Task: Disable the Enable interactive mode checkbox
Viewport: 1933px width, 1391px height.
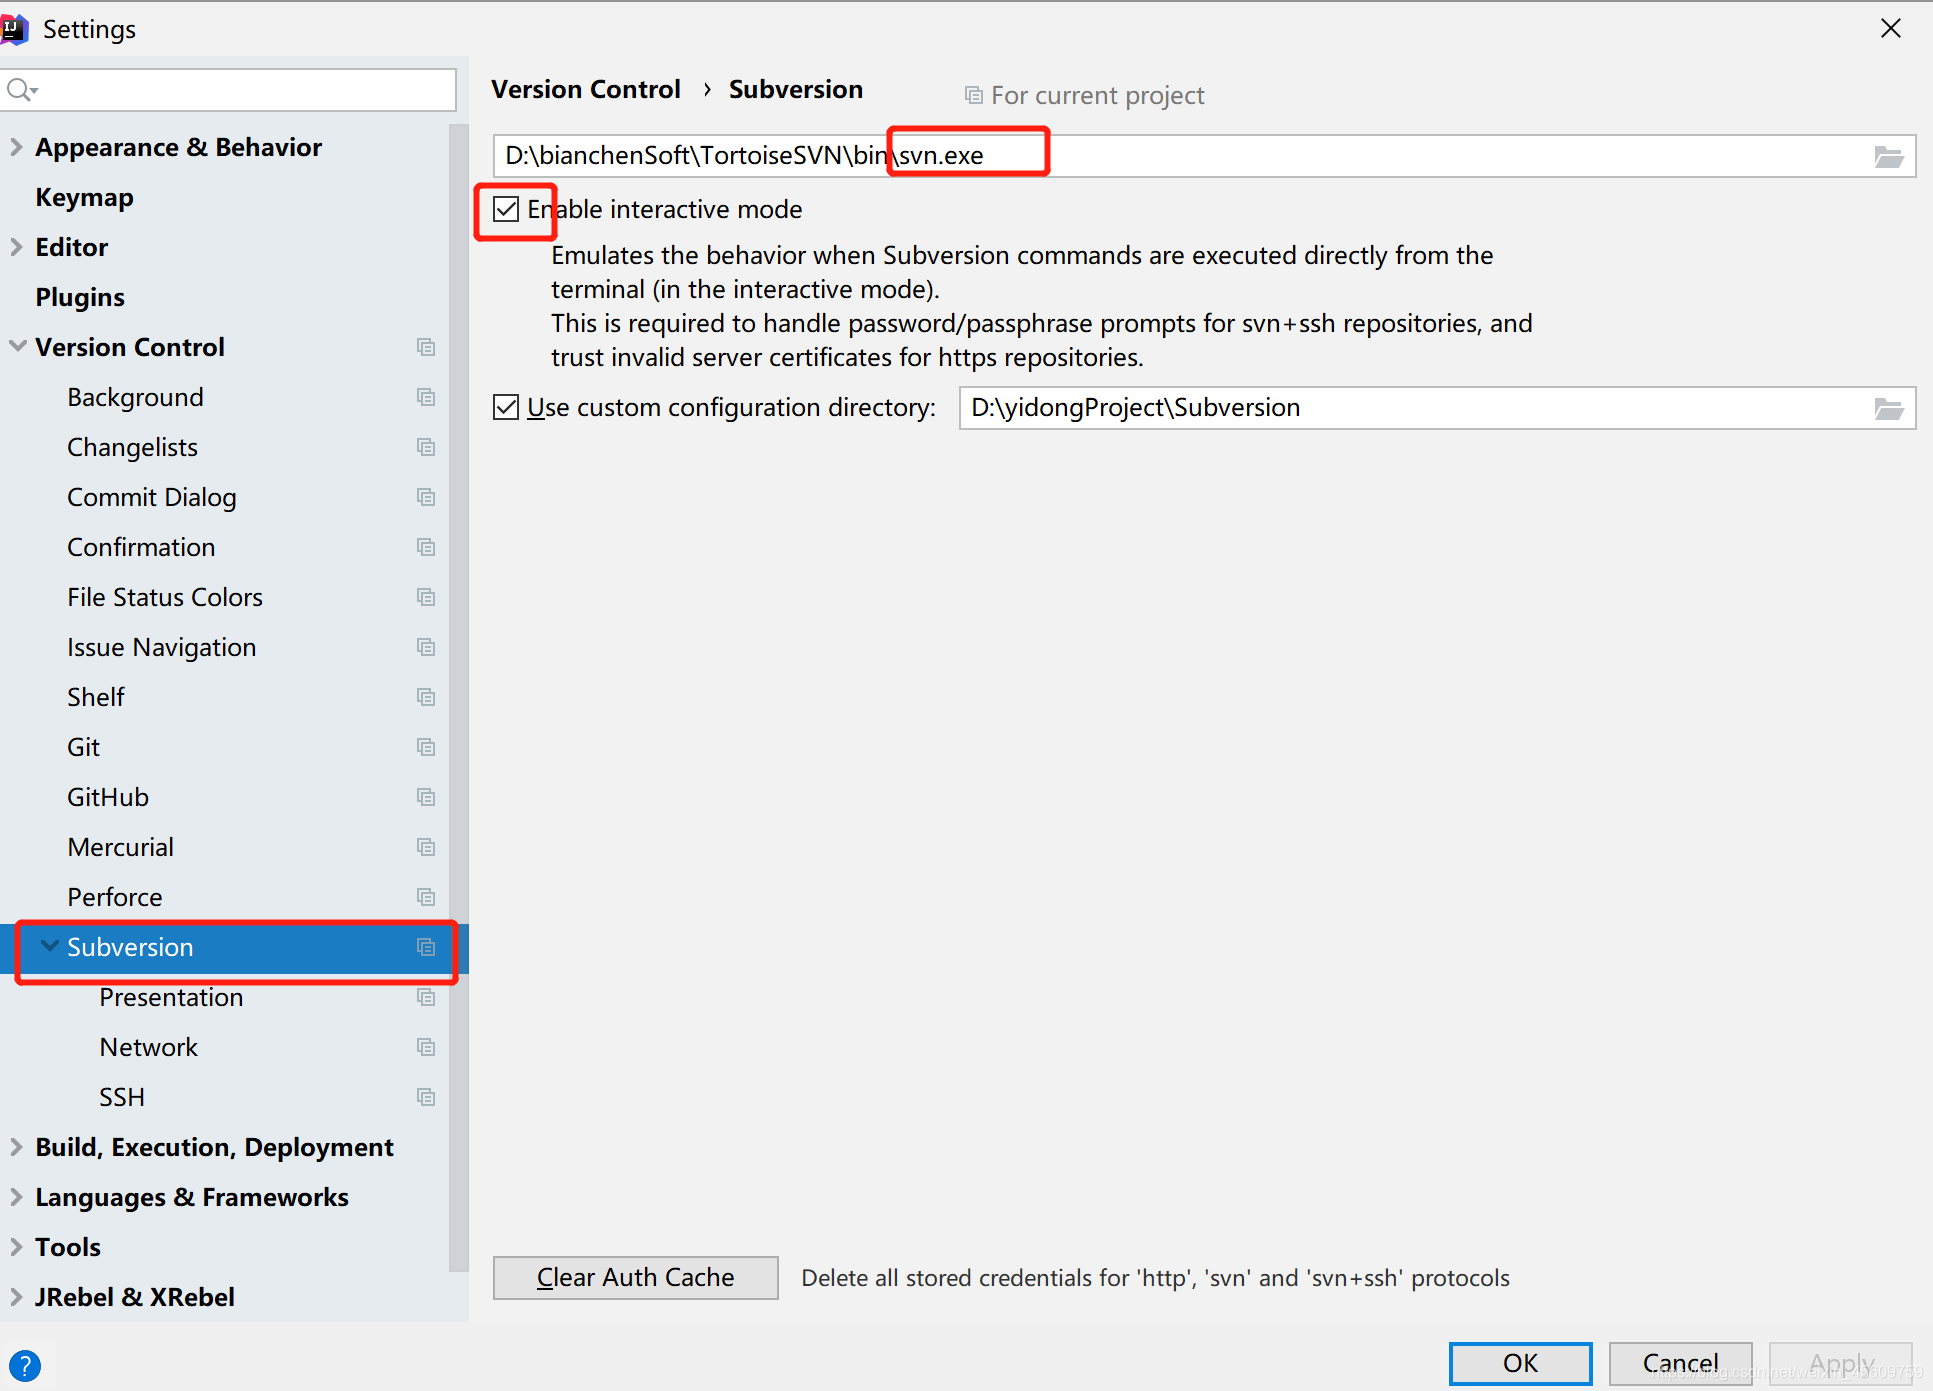Action: pos(506,209)
